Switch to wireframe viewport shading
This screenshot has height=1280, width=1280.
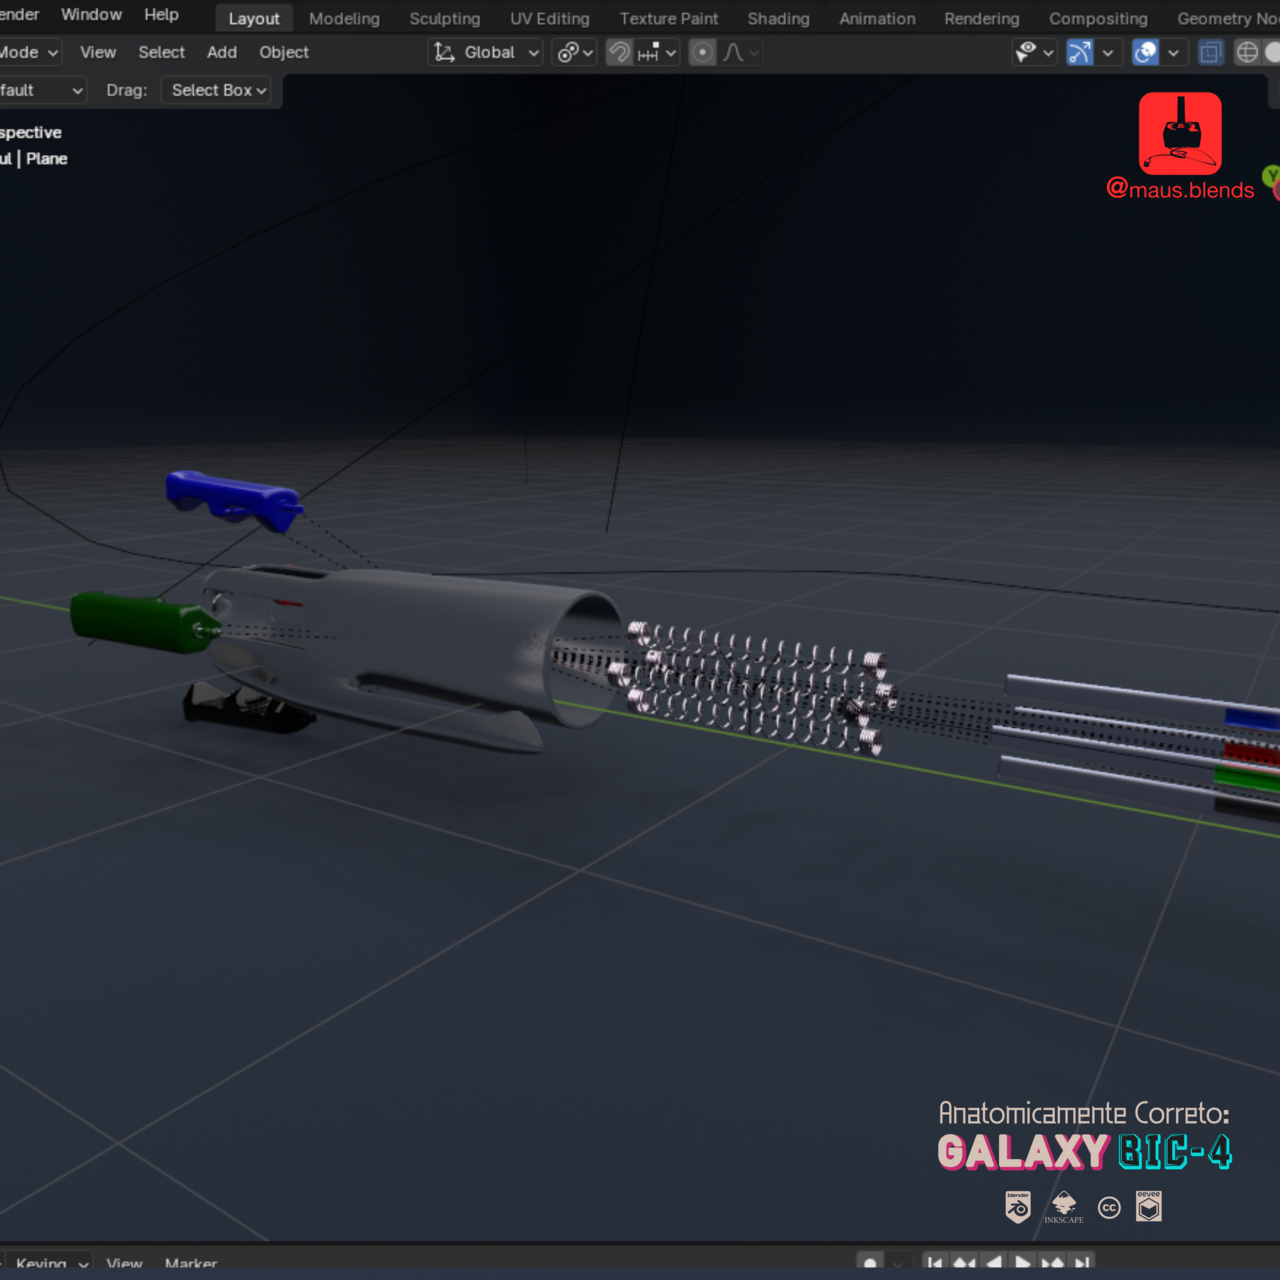coord(1247,52)
